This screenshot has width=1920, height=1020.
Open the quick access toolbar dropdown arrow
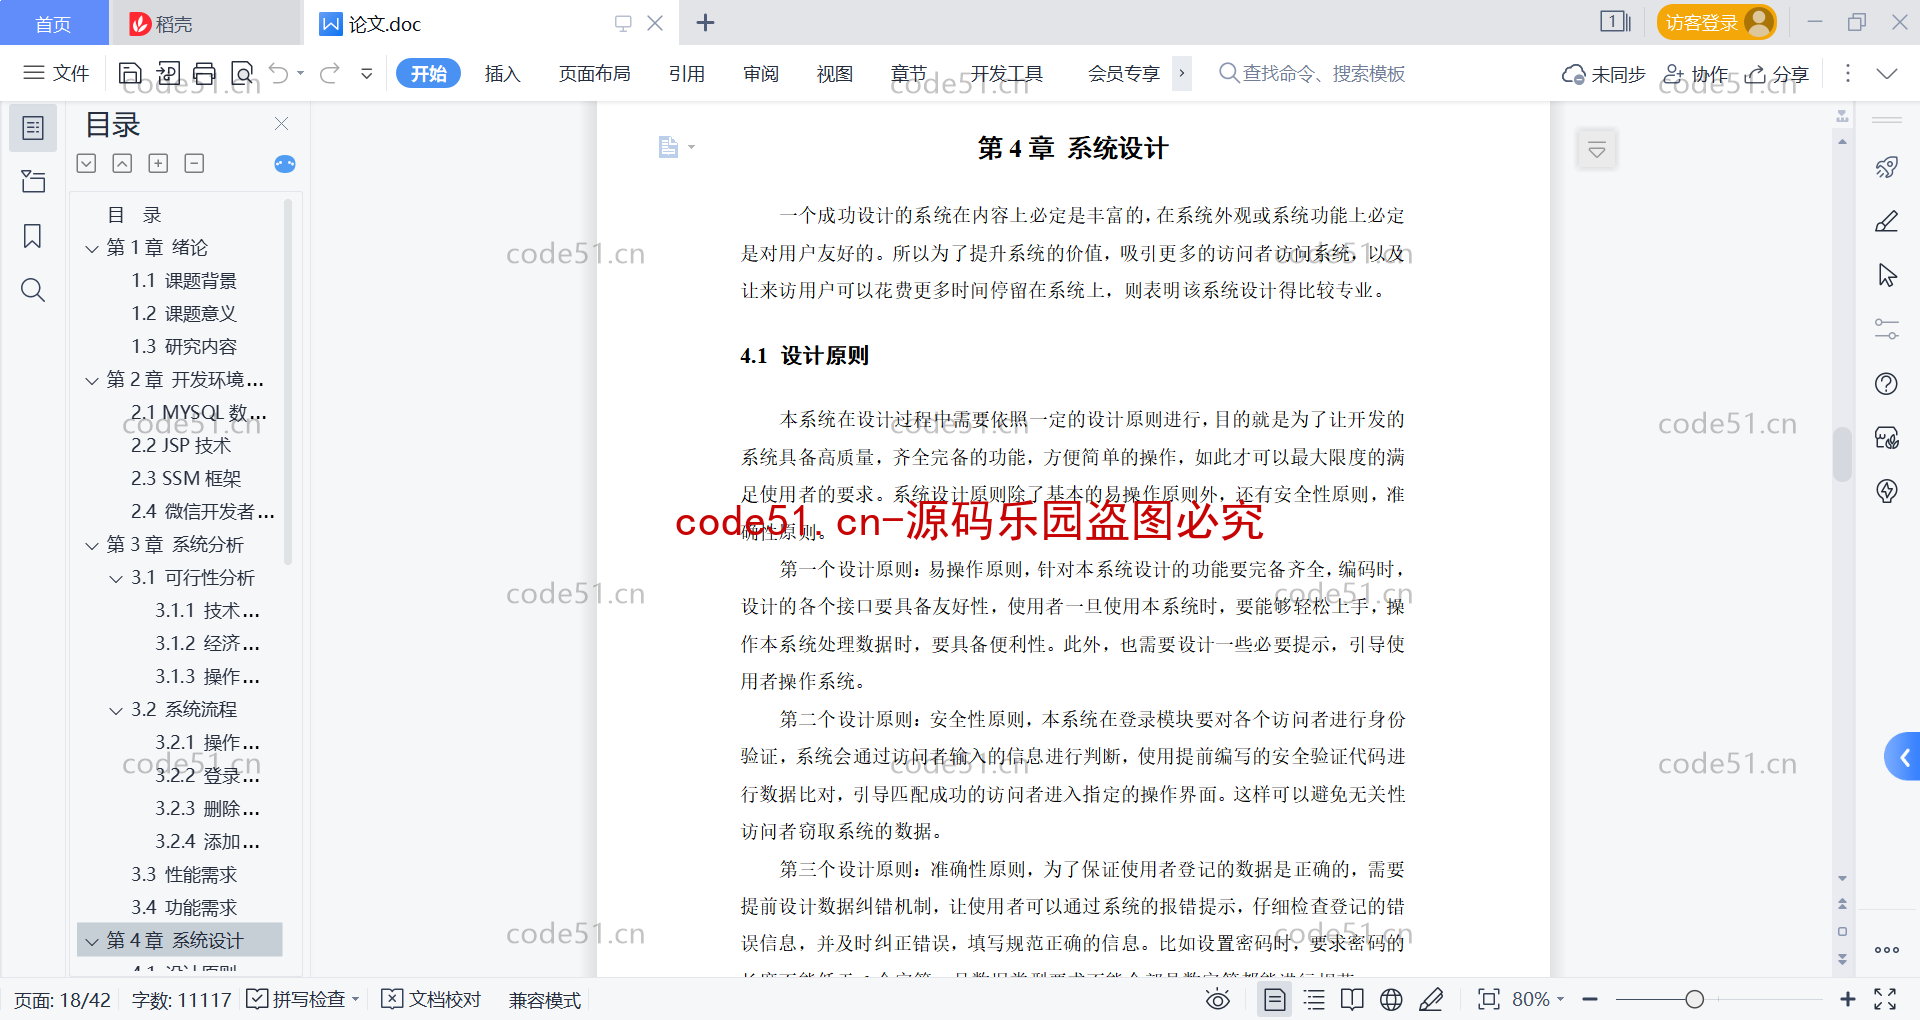367,73
